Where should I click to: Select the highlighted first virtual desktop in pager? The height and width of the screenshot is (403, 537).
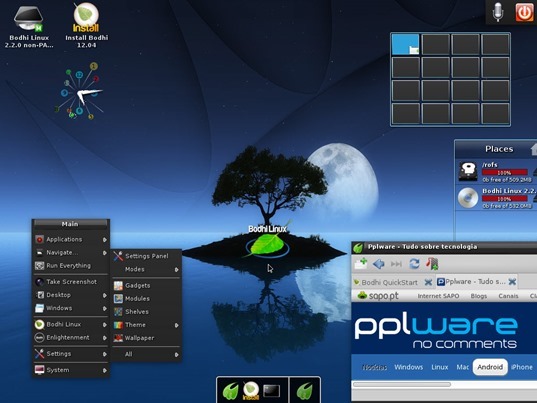tap(405, 44)
